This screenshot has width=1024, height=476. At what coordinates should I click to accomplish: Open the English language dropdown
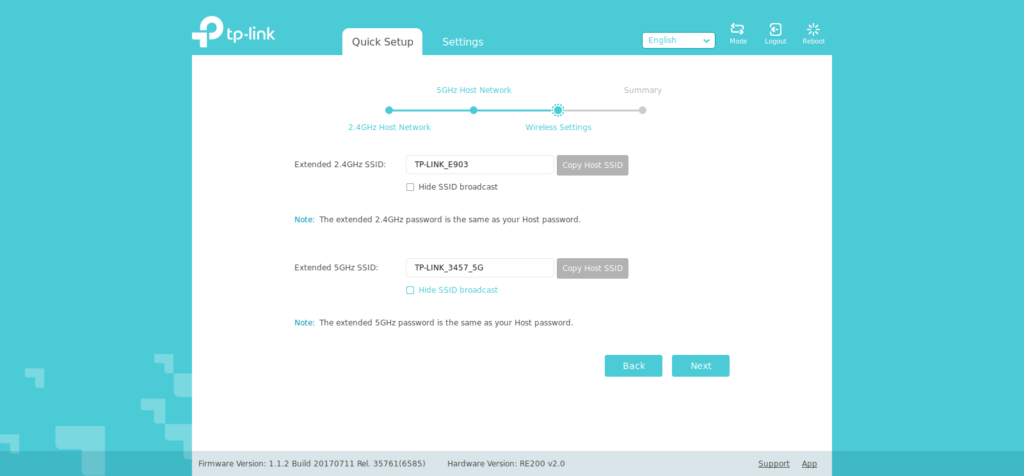click(678, 40)
